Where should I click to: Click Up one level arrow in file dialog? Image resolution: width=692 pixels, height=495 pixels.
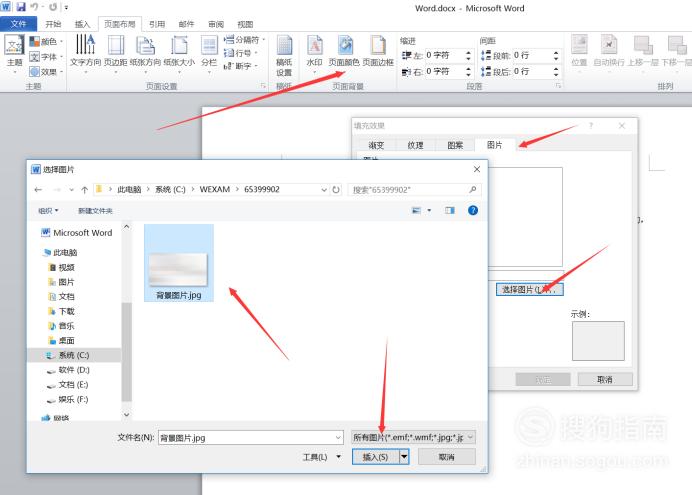click(84, 190)
